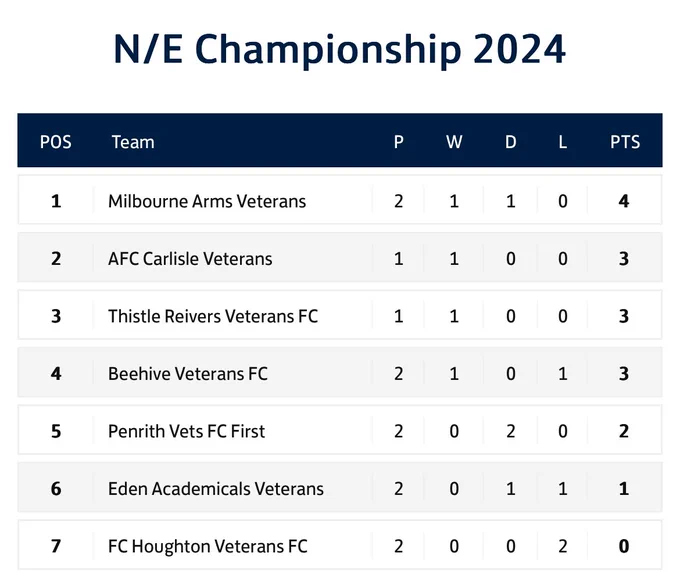
Task: Click FC Houghton losses value 2
Action: point(562,546)
